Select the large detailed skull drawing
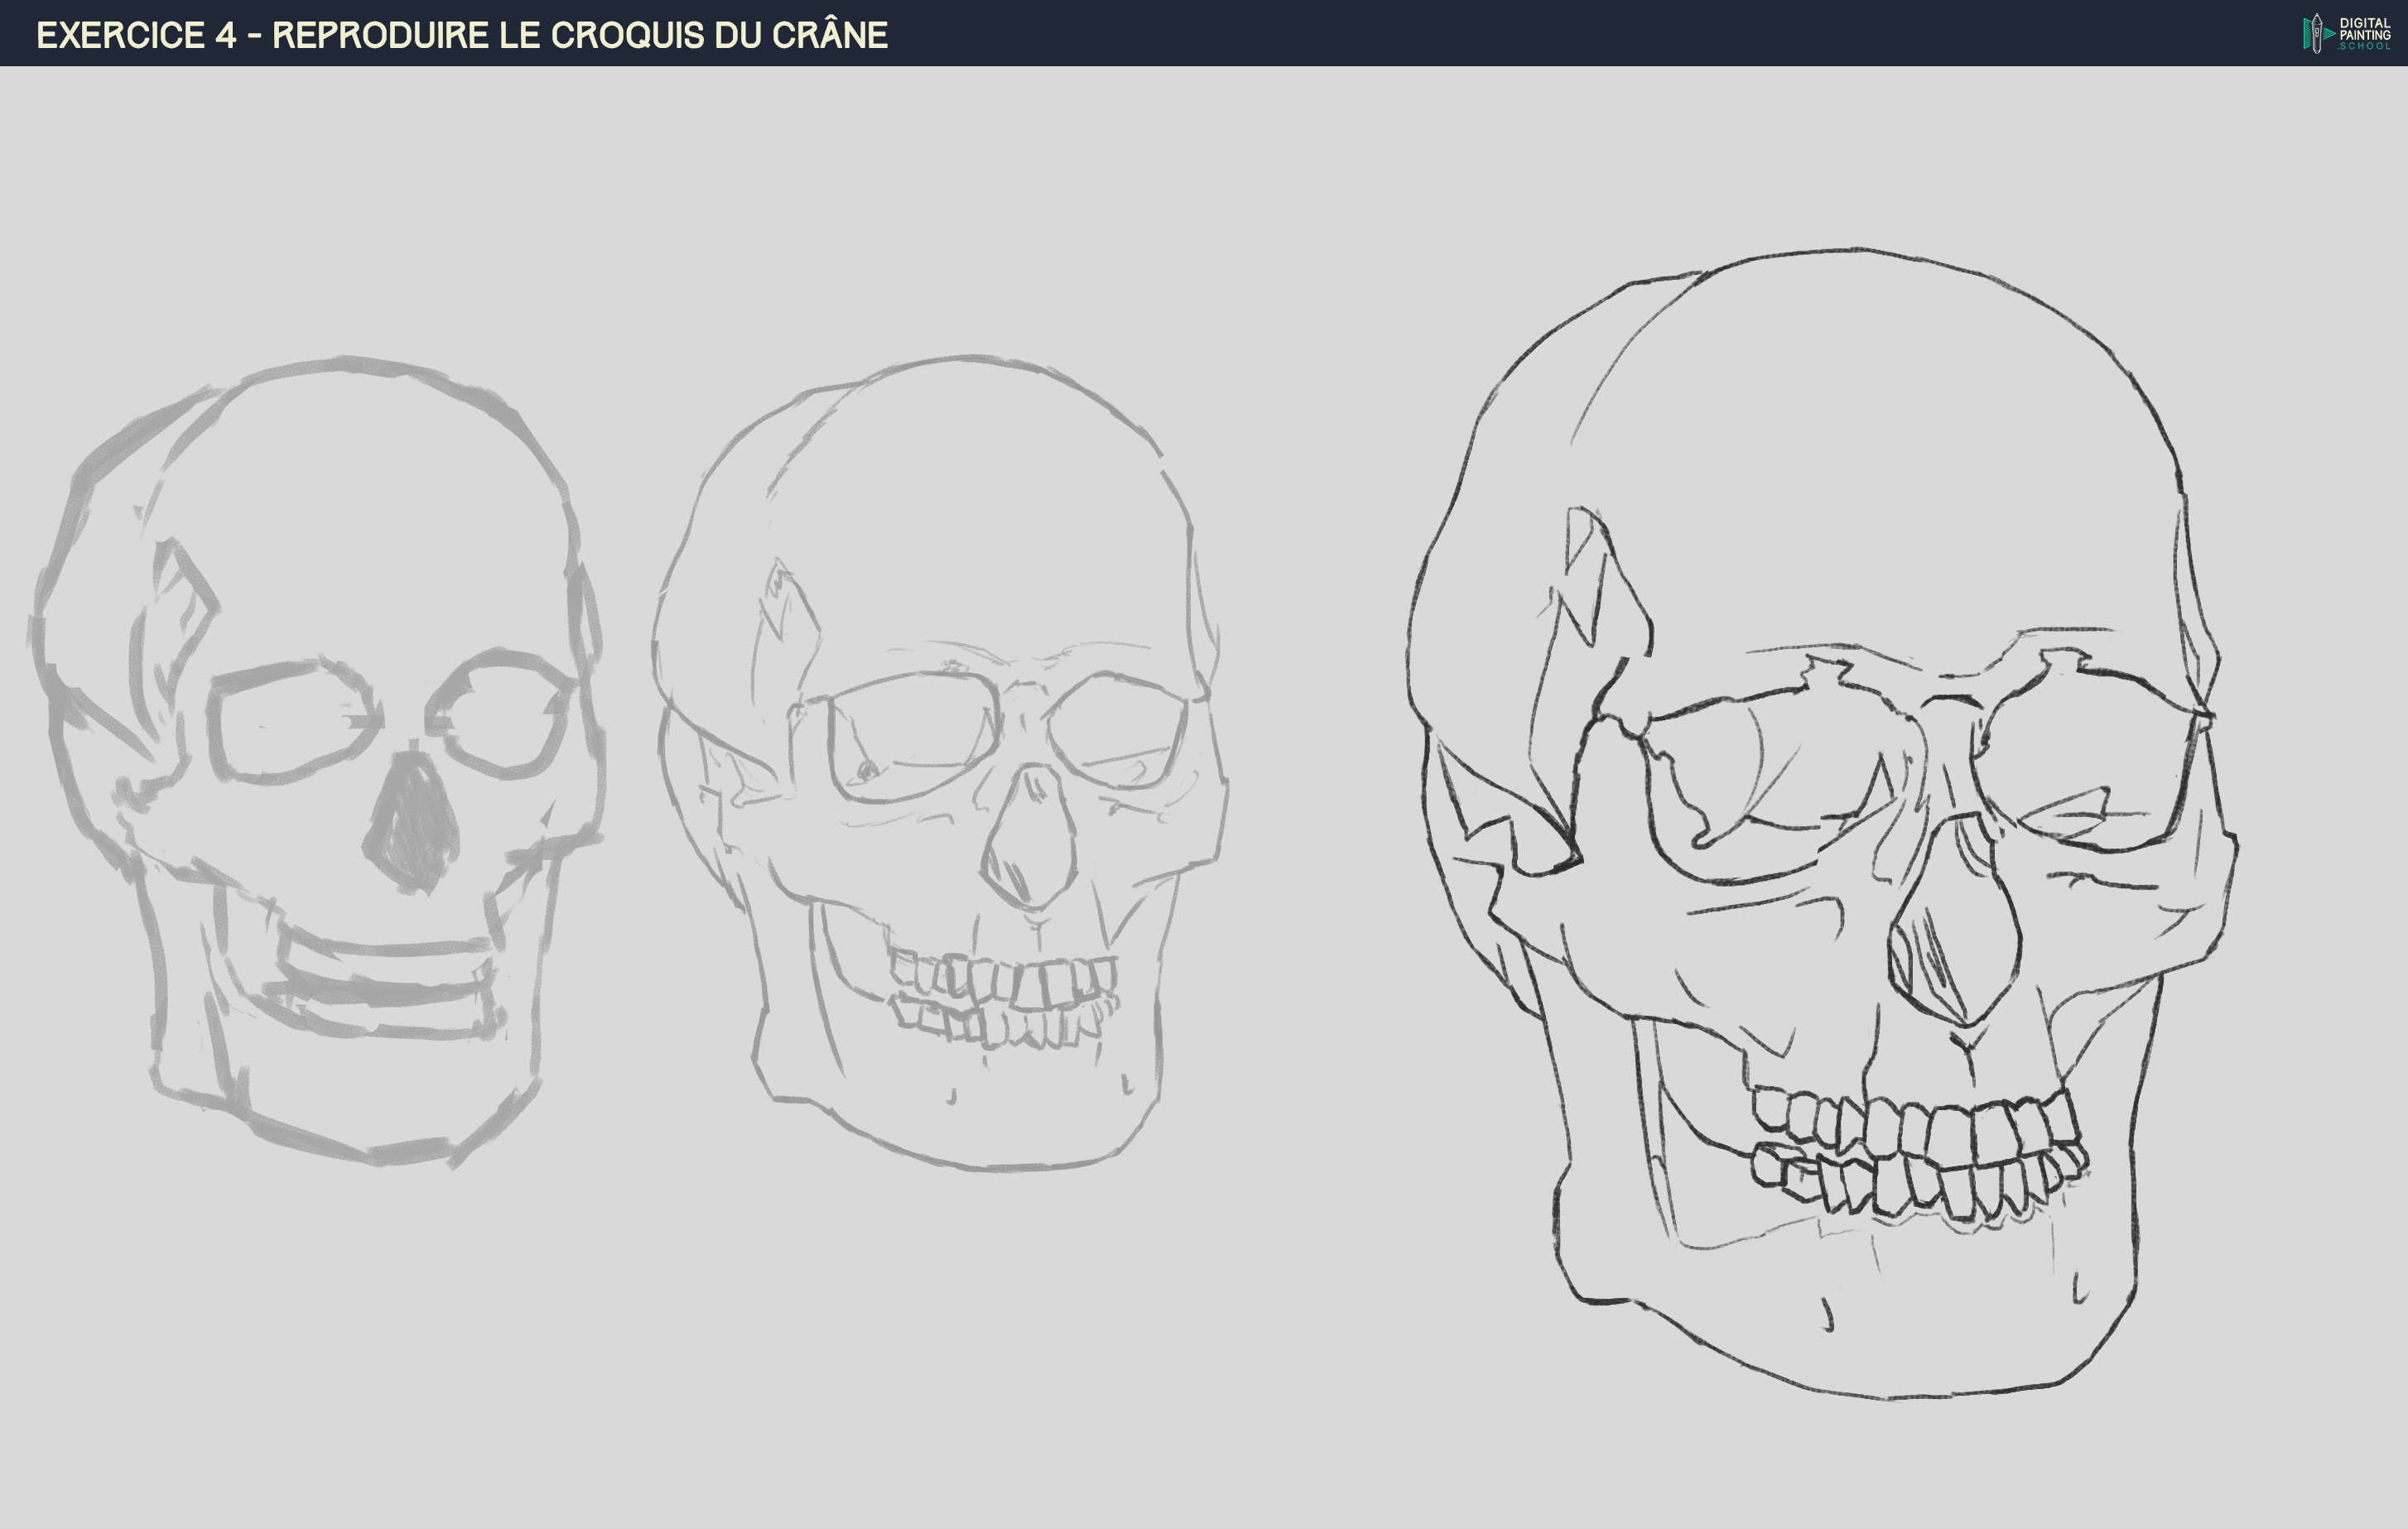 (x=1820, y=820)
